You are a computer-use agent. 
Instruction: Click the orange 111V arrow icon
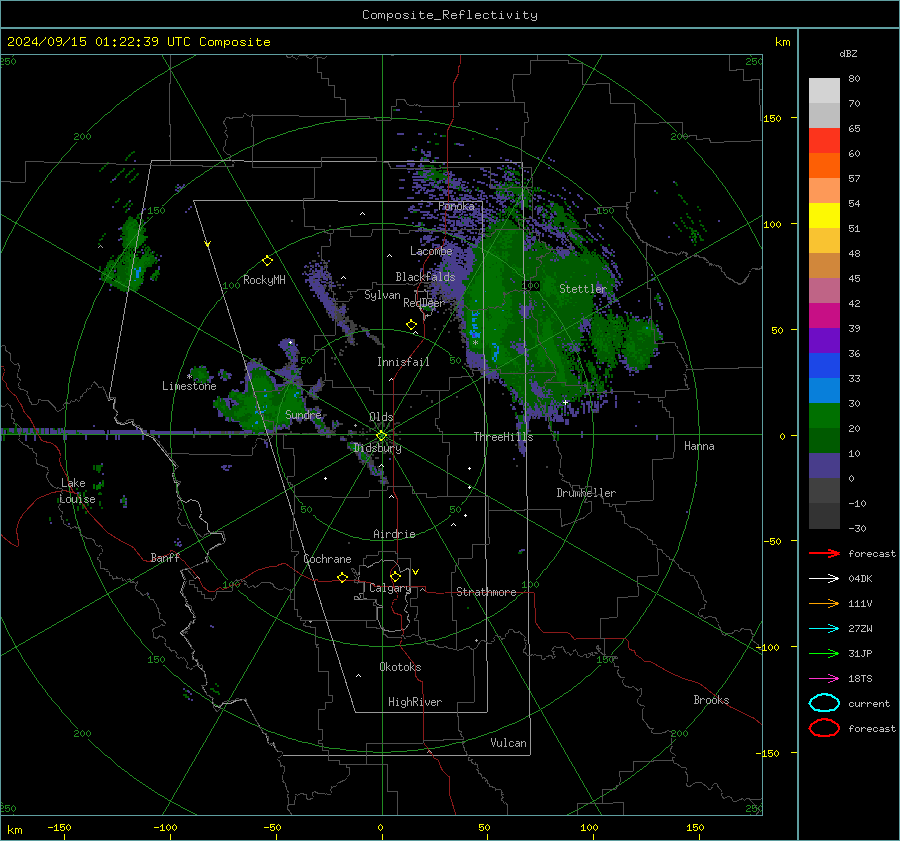[824, 603]
